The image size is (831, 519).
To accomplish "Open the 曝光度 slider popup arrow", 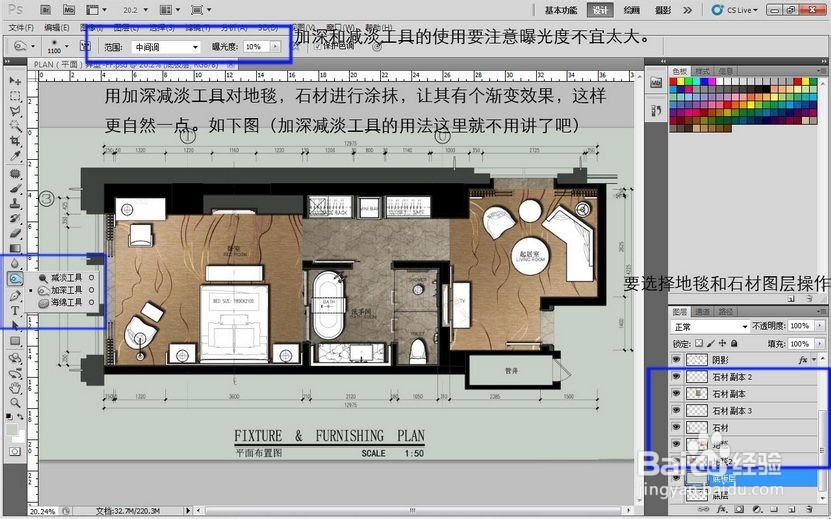I will point(275,47).
